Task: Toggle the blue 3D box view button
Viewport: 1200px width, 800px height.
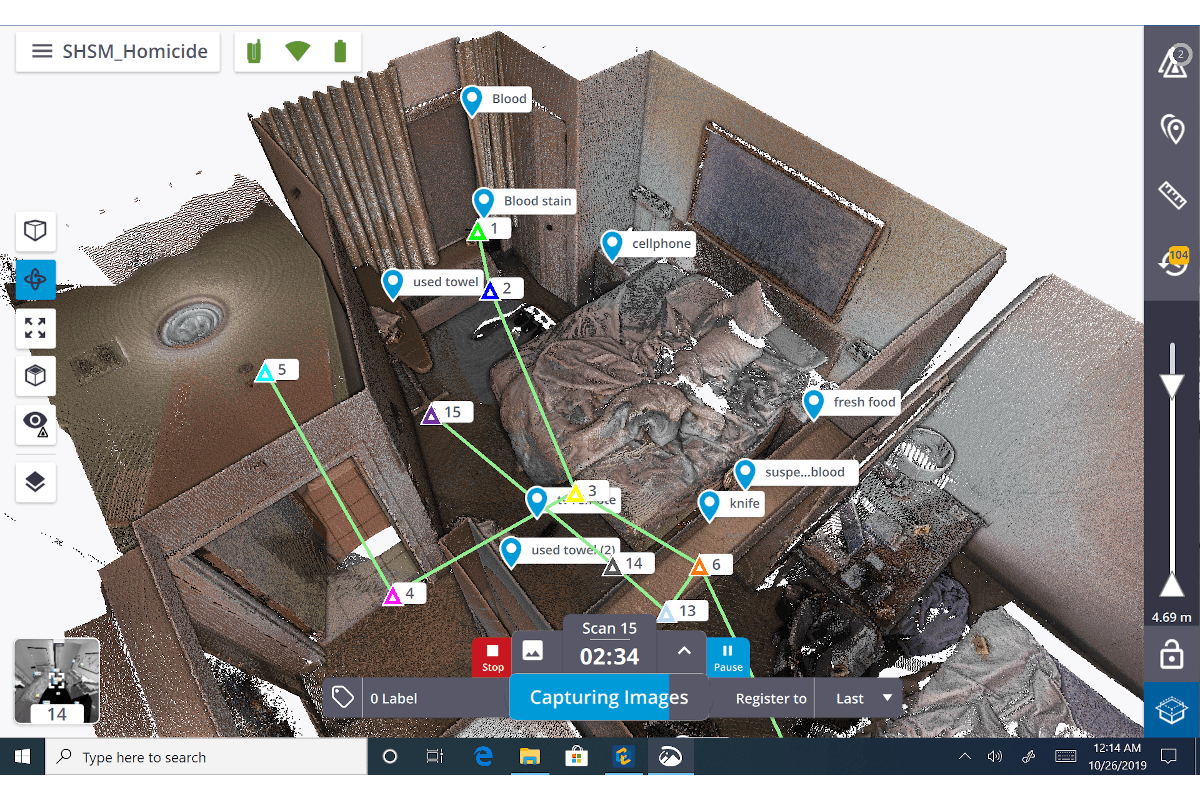Action: tap(1171, 710)
